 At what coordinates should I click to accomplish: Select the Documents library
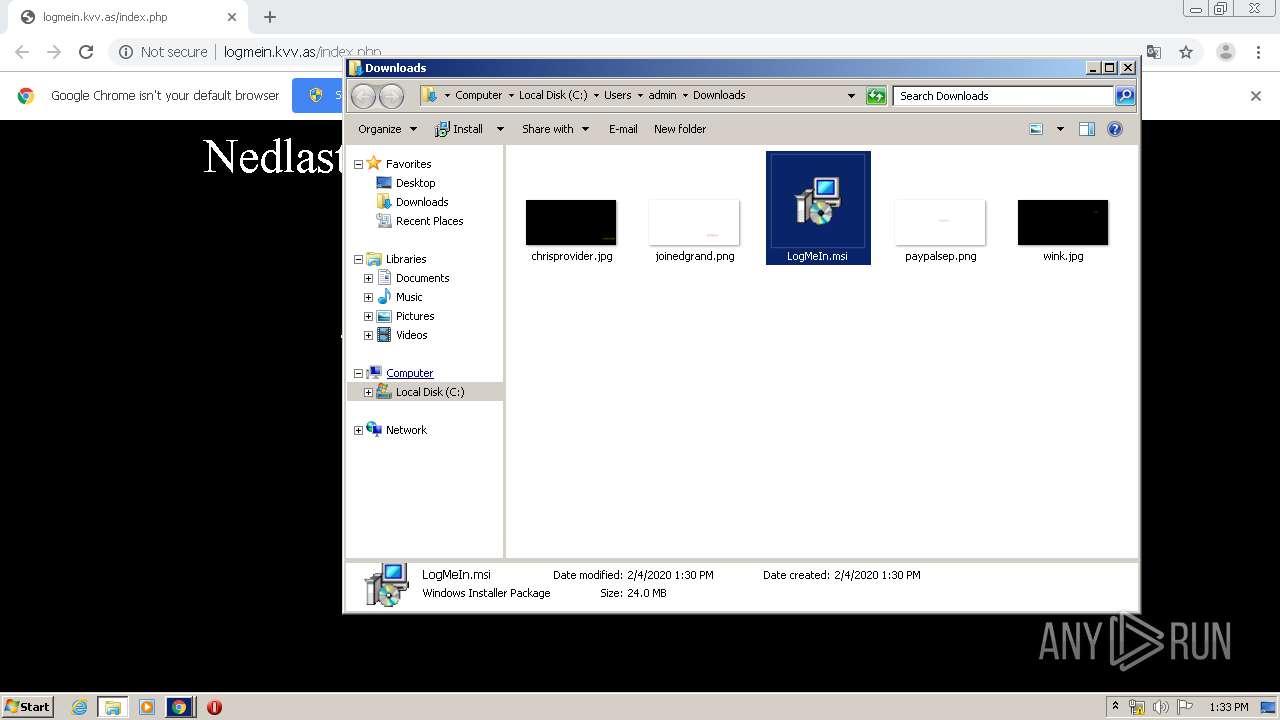click(422, 278)
